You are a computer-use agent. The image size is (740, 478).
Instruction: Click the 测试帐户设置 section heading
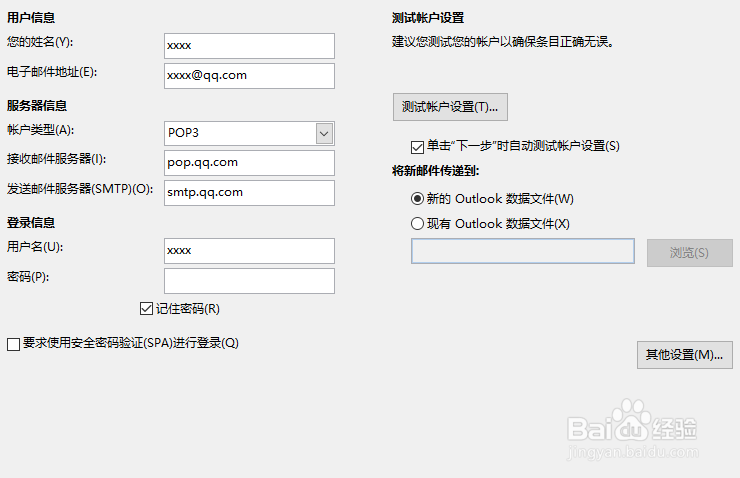pos(428,18)
